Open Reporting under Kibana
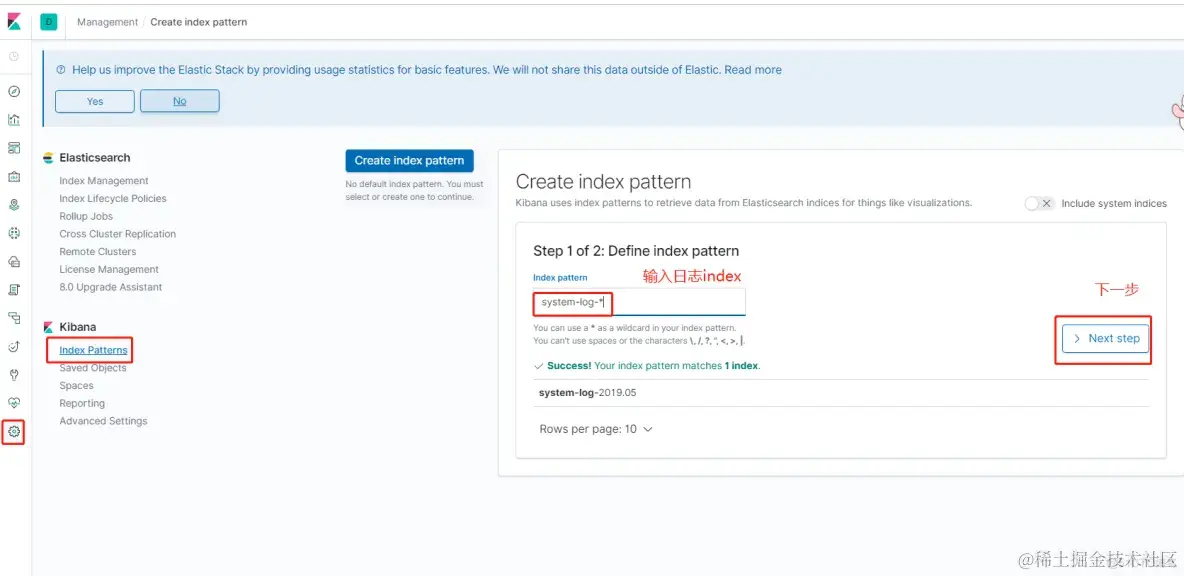1184x576 pixels. pos(82,403)
